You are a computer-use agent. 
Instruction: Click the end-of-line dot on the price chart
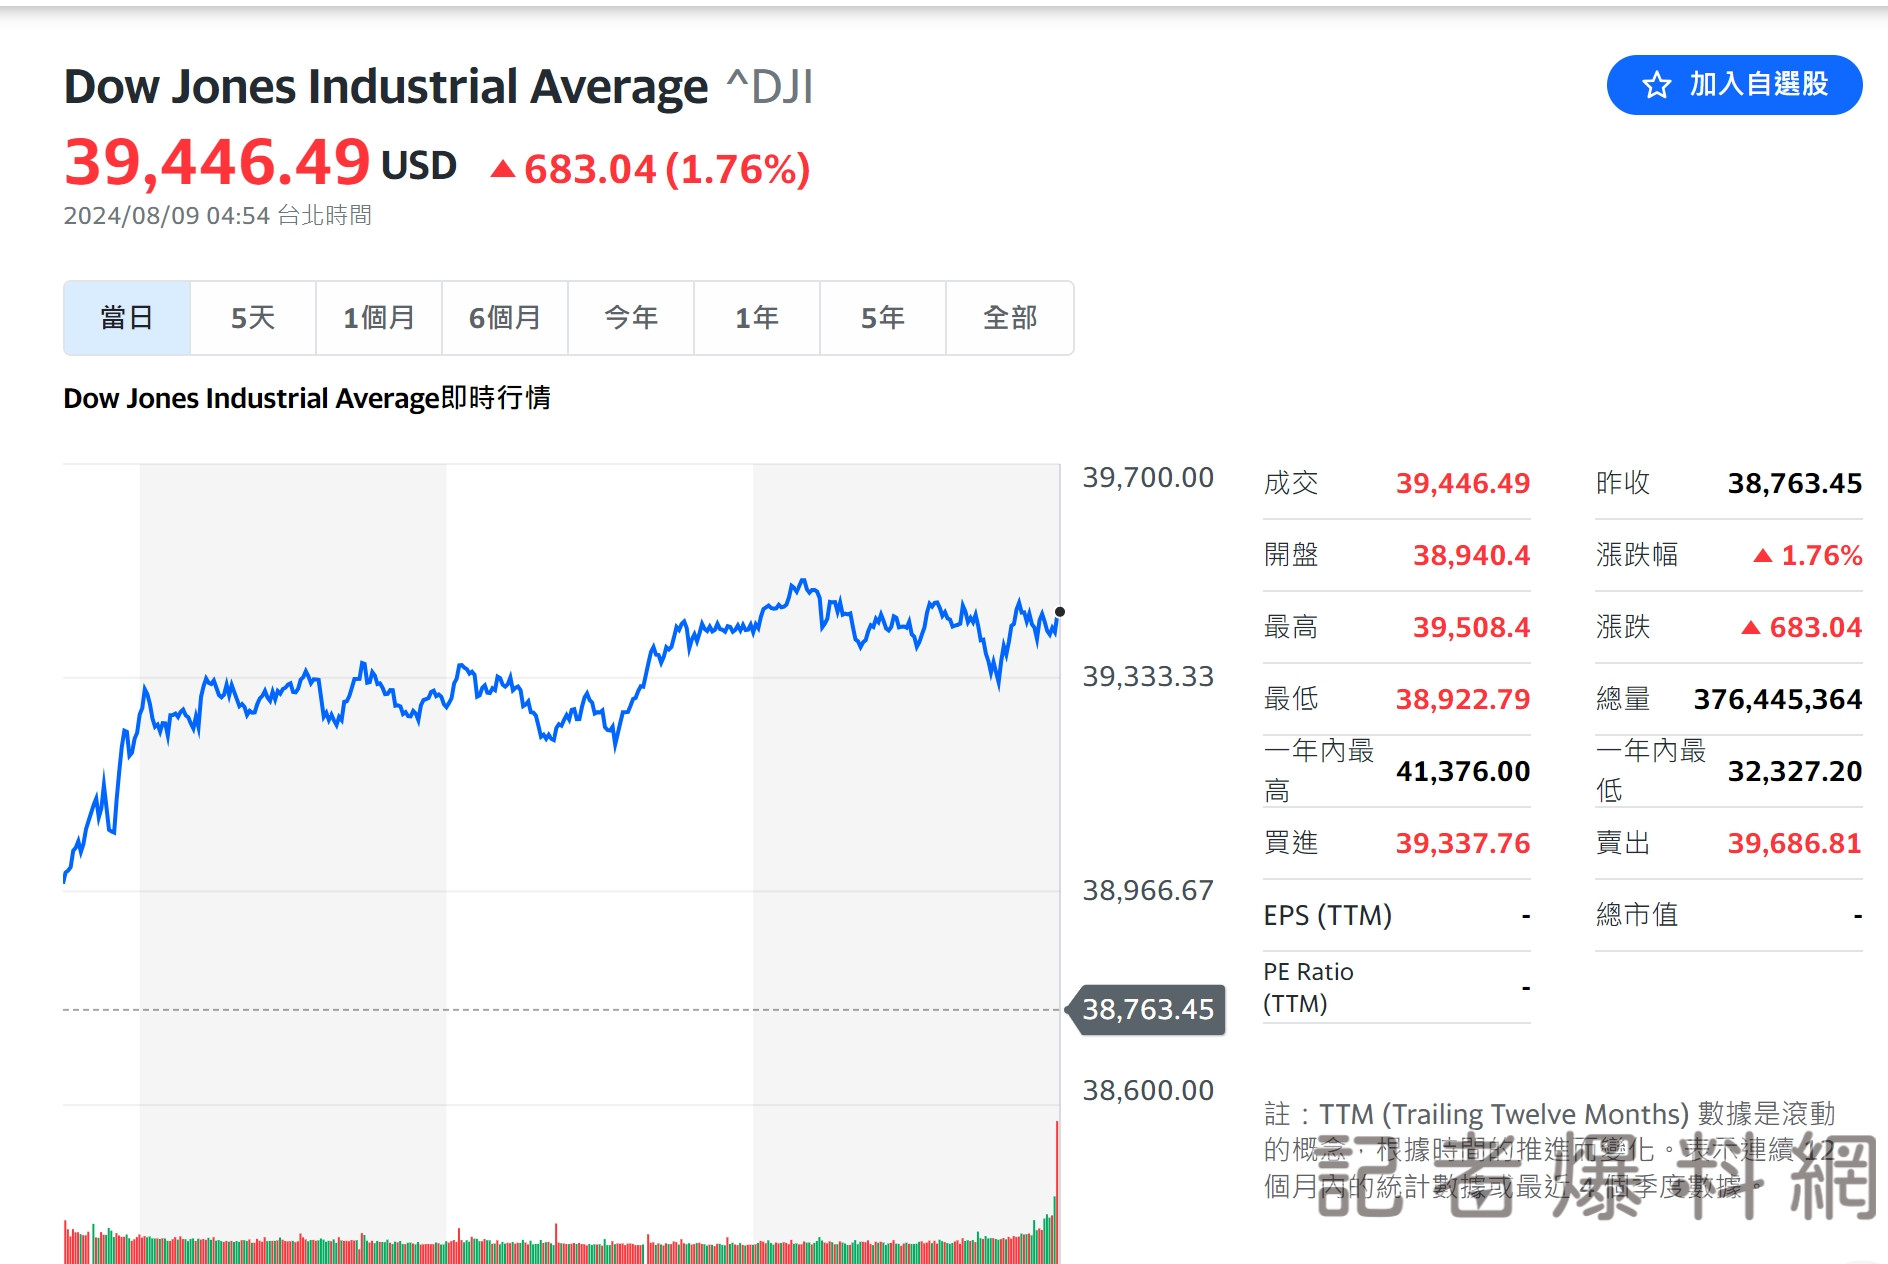pyautogui.click(x=1060, y=611)
